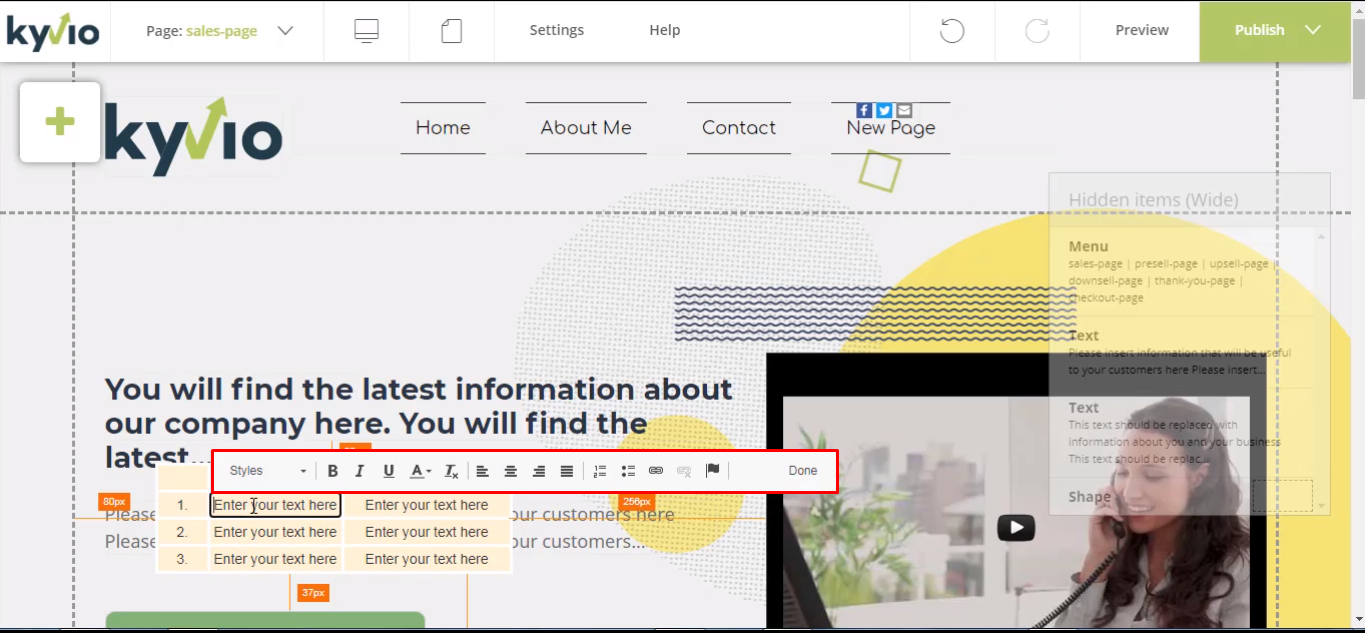Undo the last action
The image size is (1365, 633).
(952, 31)
